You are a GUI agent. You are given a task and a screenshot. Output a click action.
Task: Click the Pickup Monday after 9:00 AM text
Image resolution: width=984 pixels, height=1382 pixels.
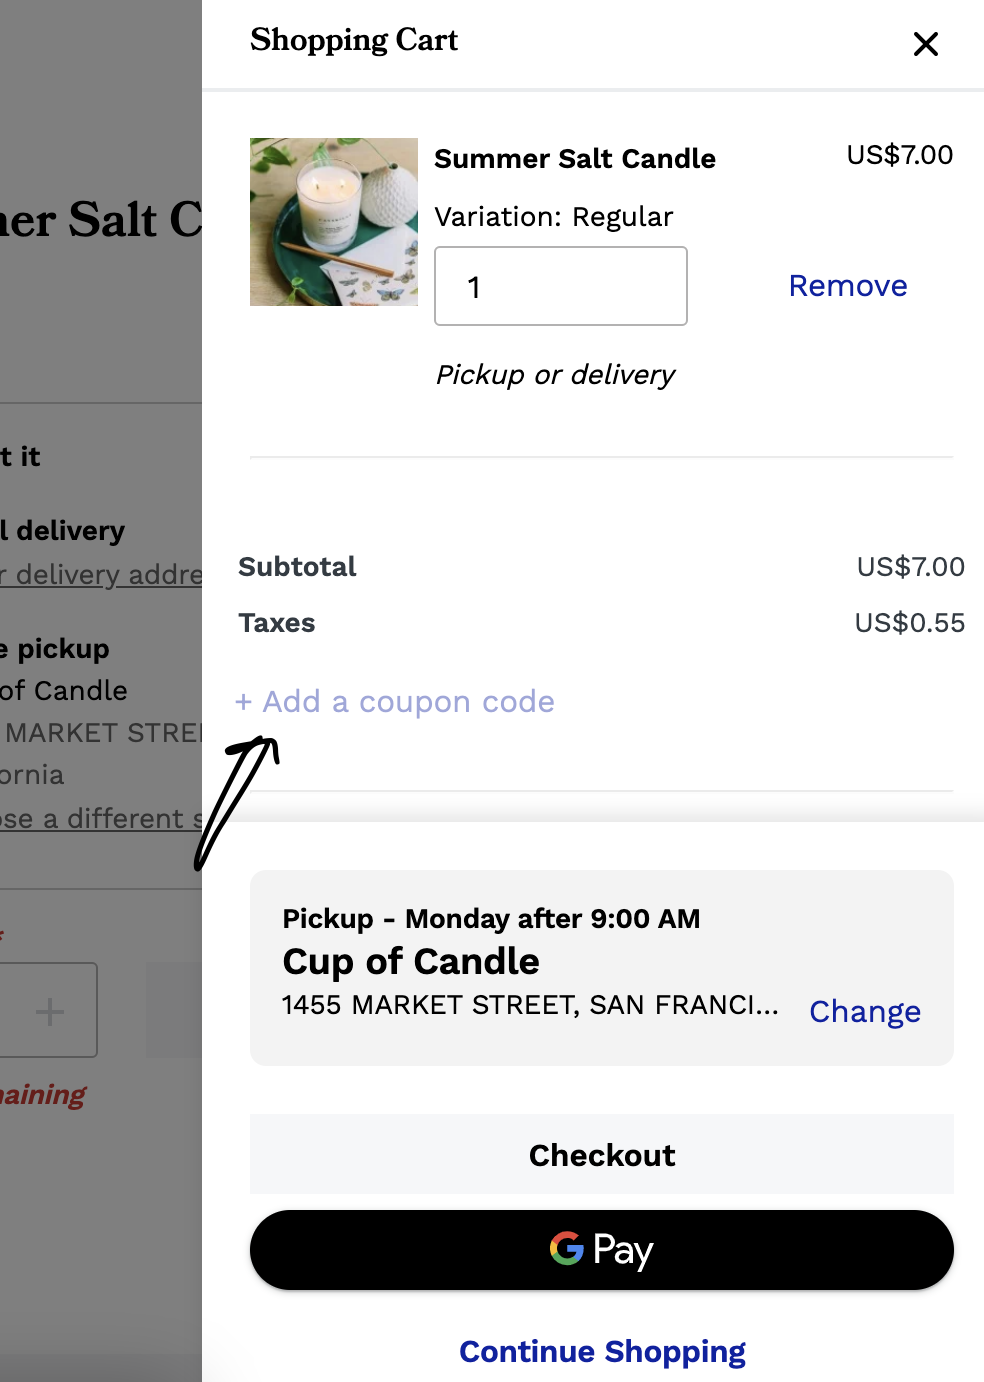tap(491, 919)
